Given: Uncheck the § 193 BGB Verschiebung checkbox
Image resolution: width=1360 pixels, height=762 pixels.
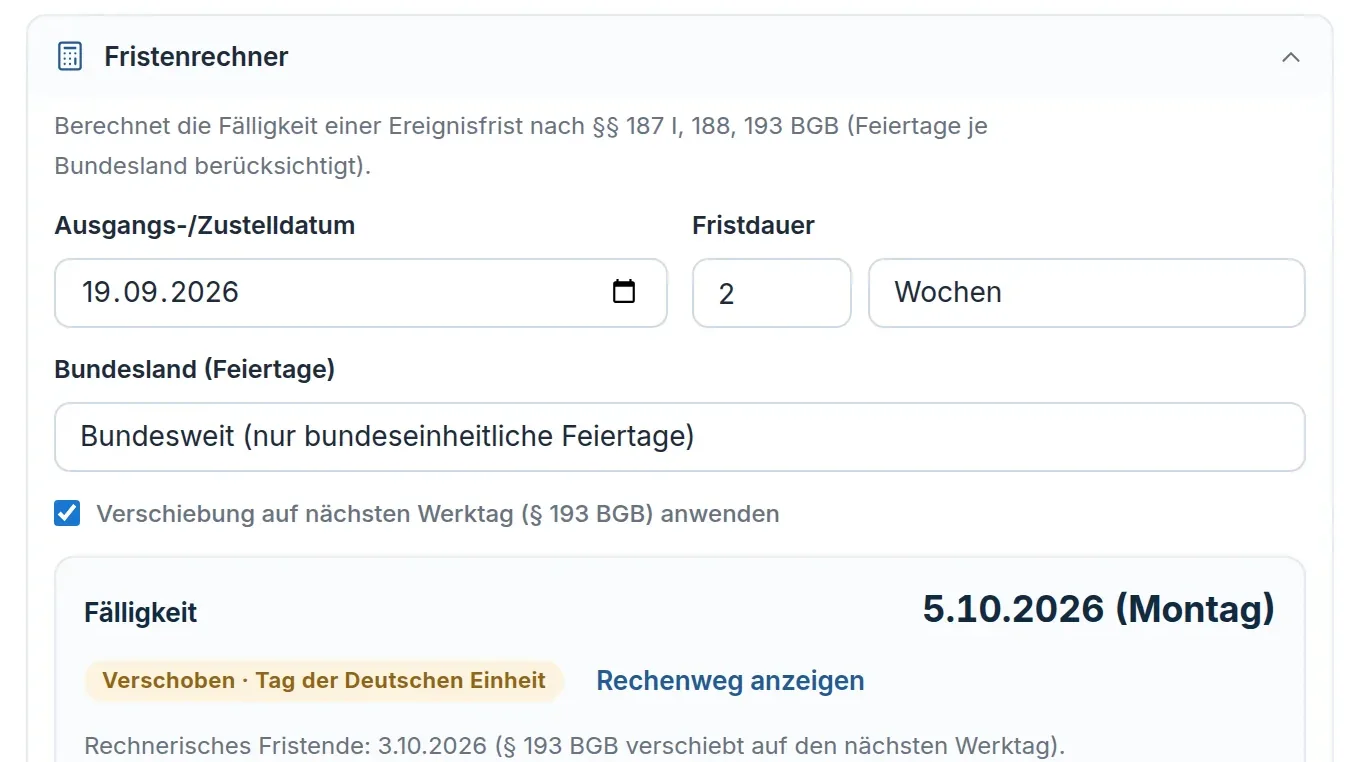Looking at the screenshot, I should click(67, 514).
